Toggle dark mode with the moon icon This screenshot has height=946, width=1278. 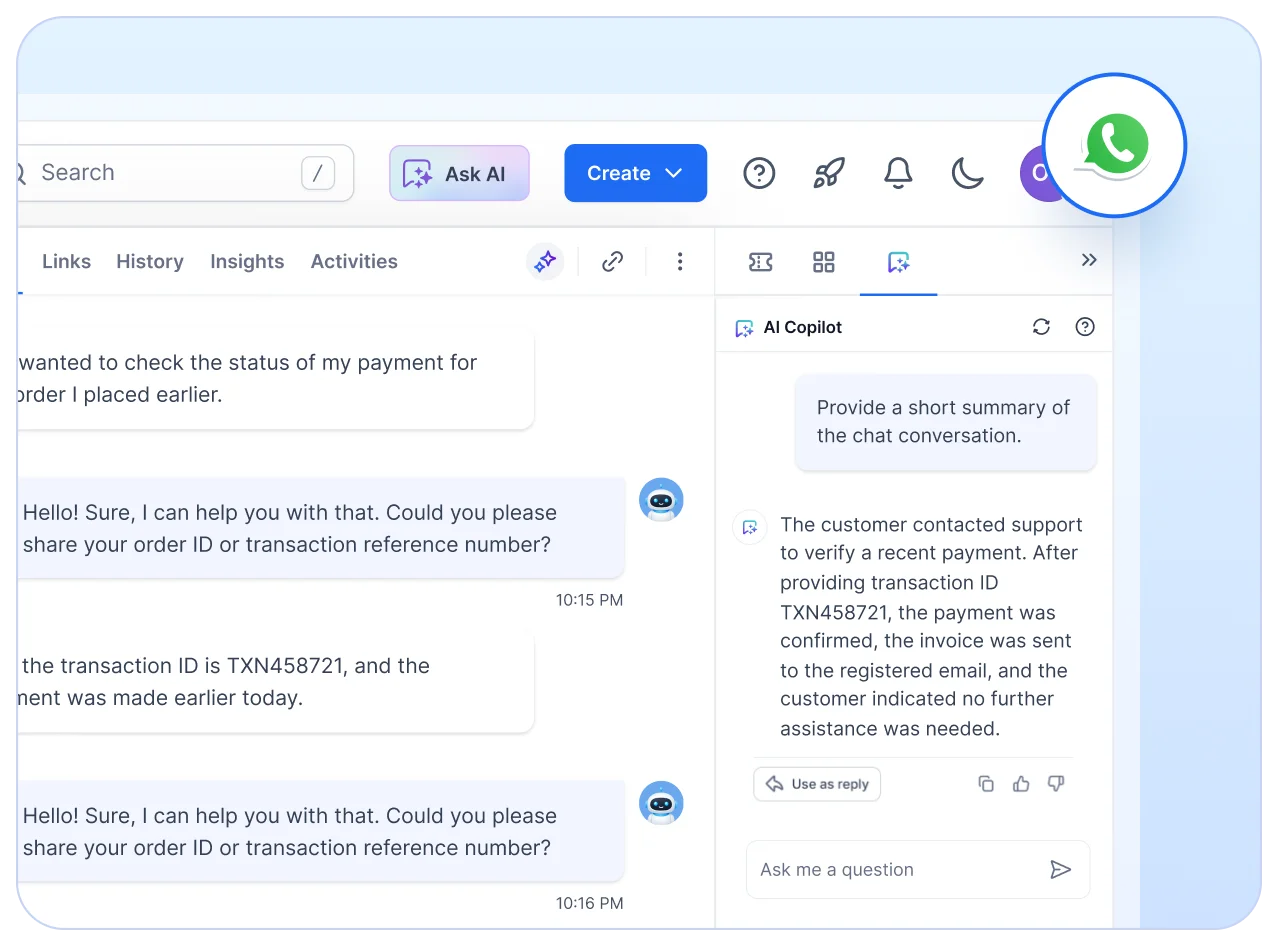point(966,172)
